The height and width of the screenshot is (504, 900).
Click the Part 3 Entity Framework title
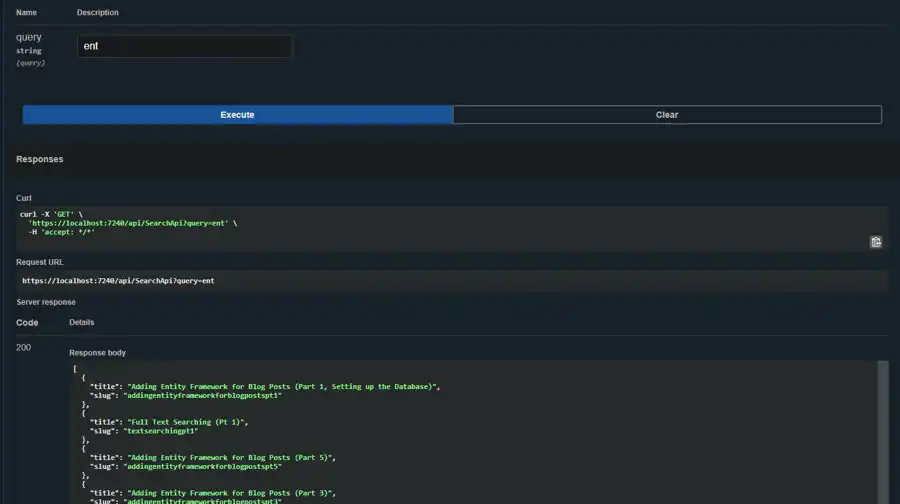coord(231,492)
